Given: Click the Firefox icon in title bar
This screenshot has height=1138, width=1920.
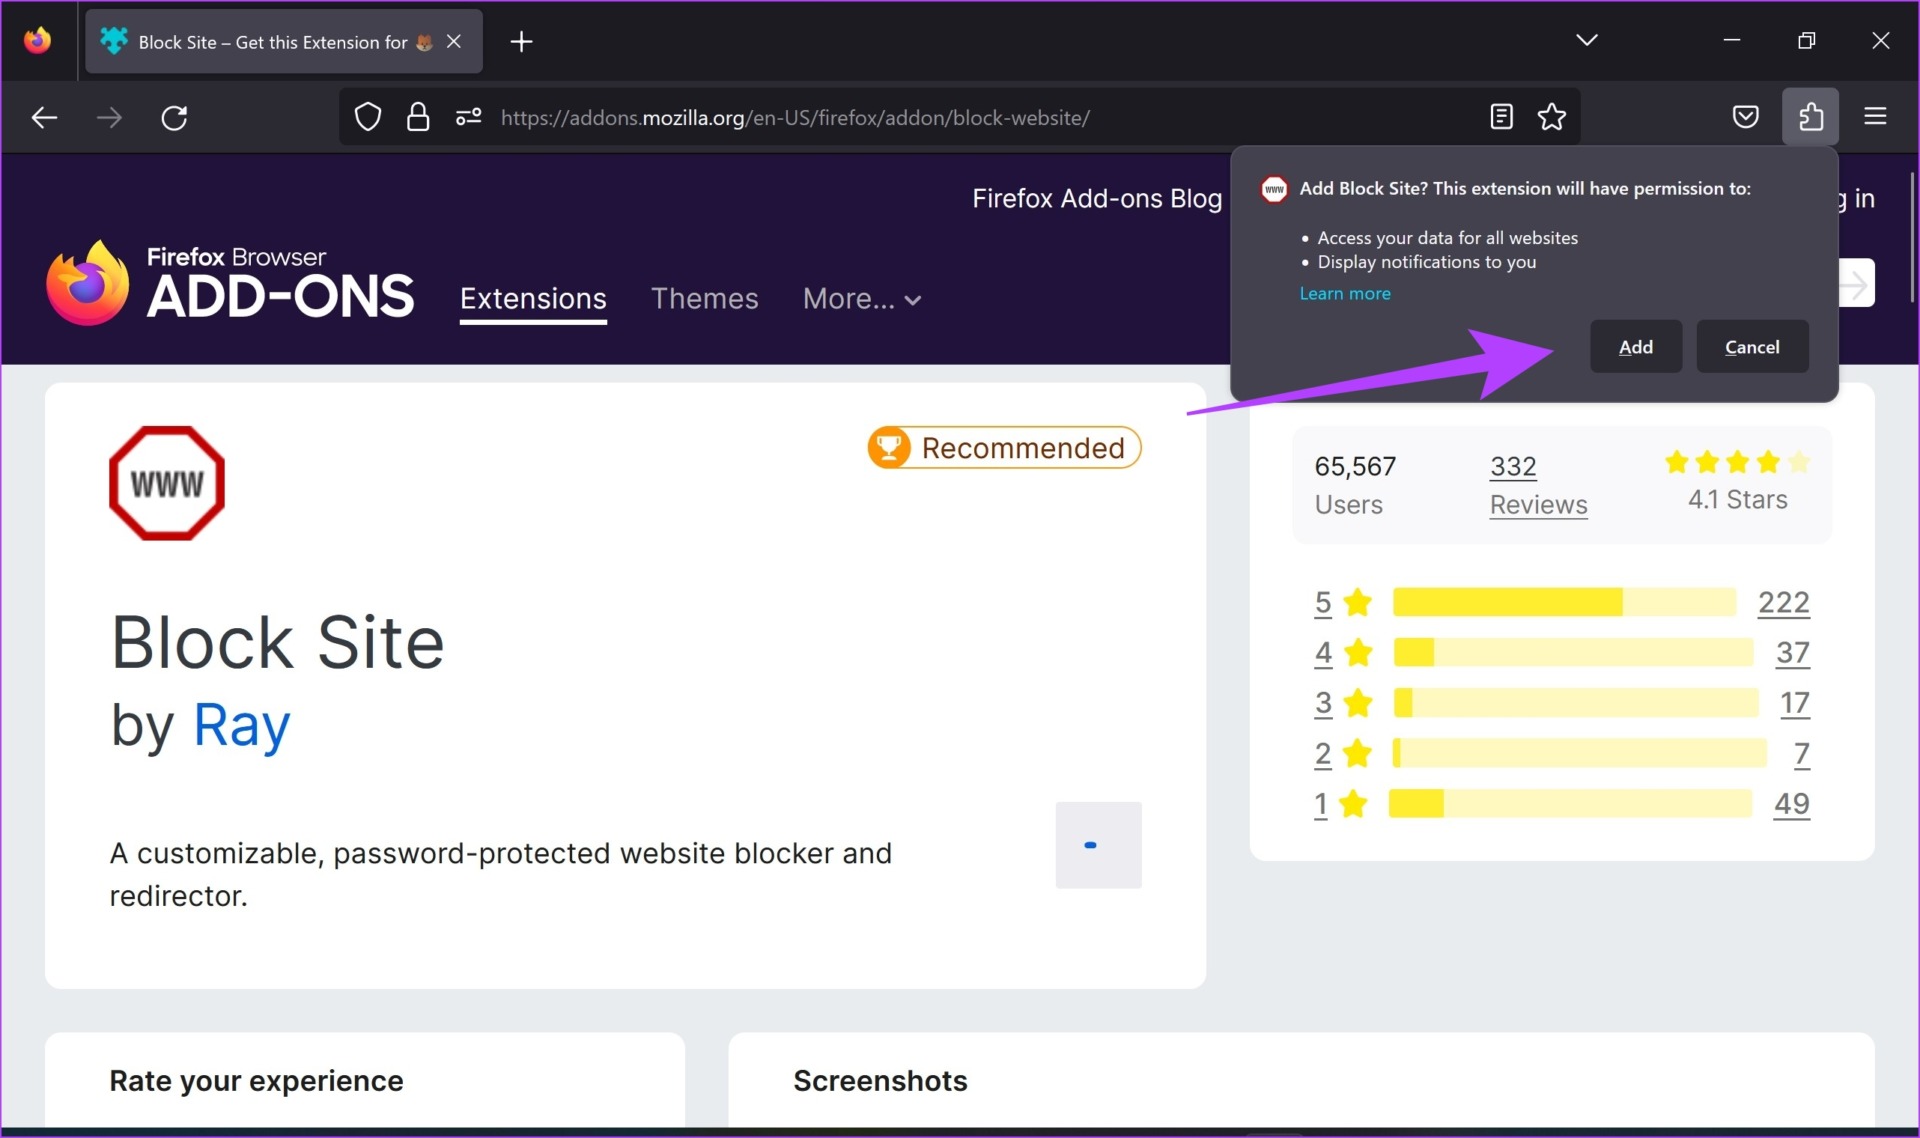Looking at the screenshot, I should pos(38,41).
